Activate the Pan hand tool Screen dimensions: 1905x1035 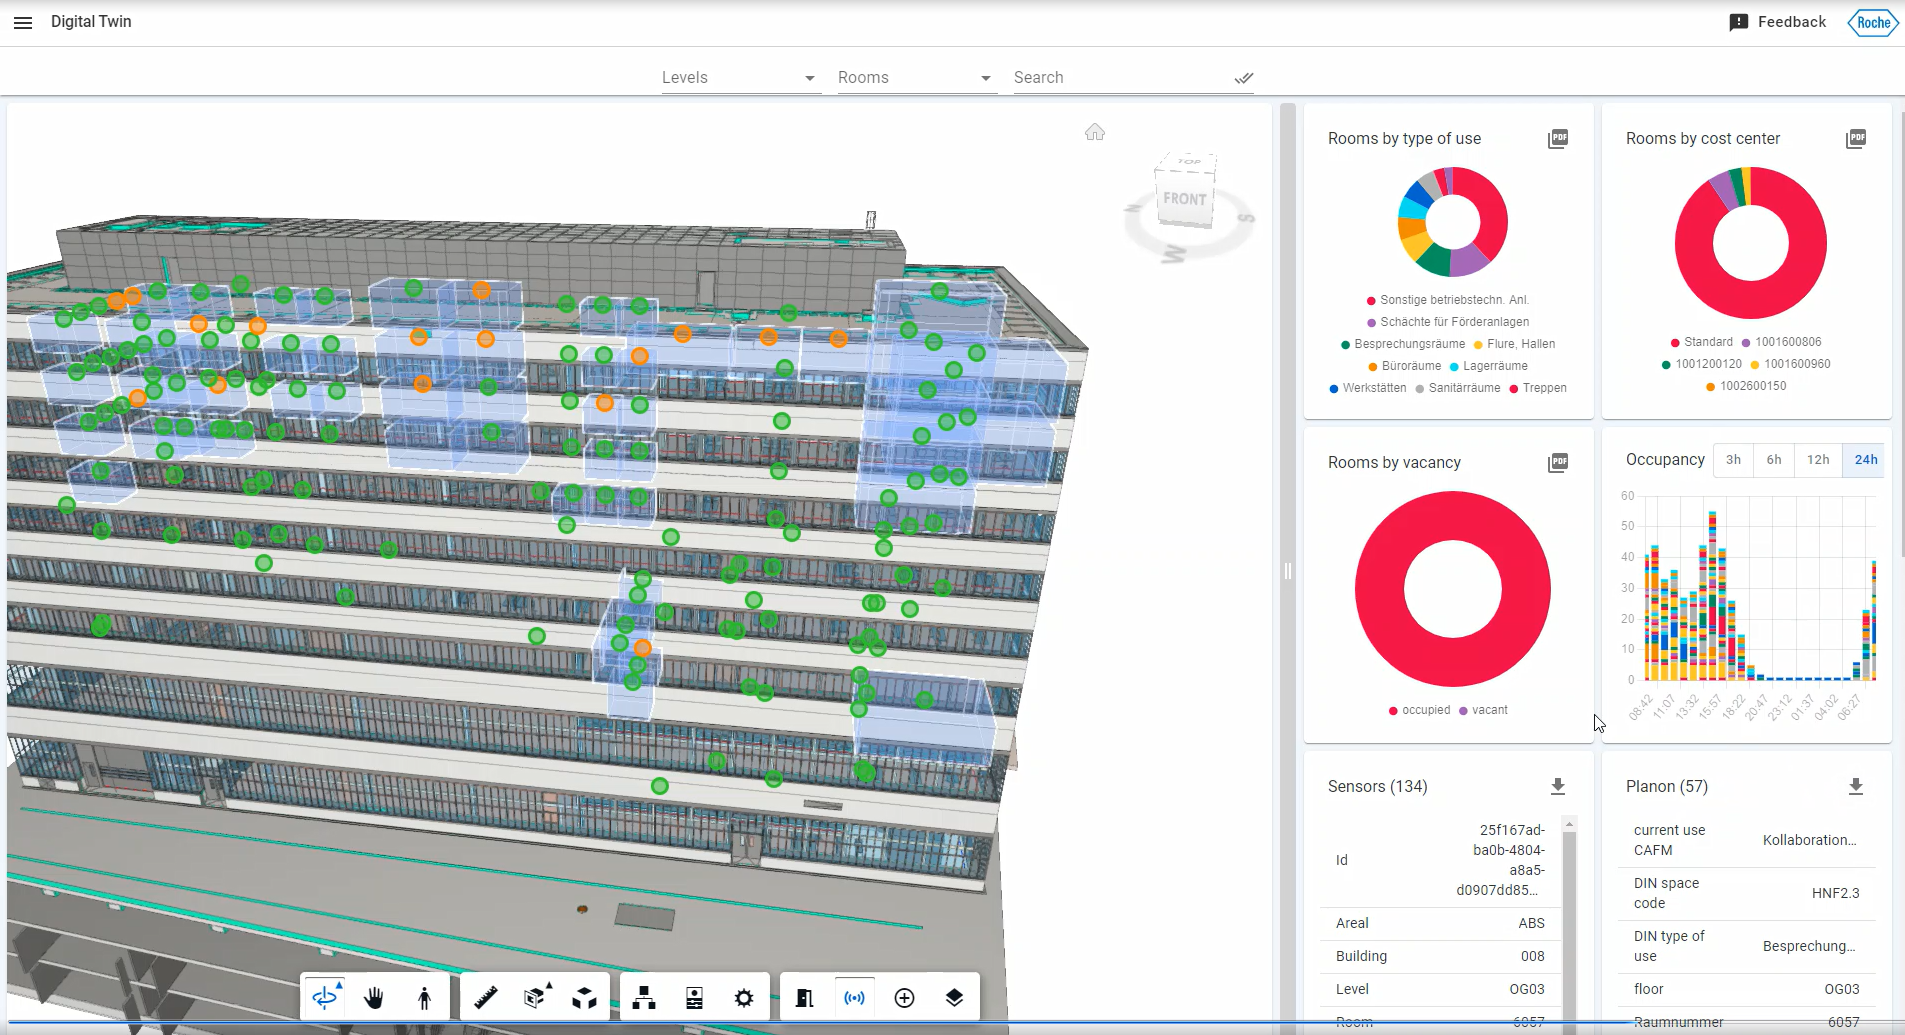(x=374, y=997)
